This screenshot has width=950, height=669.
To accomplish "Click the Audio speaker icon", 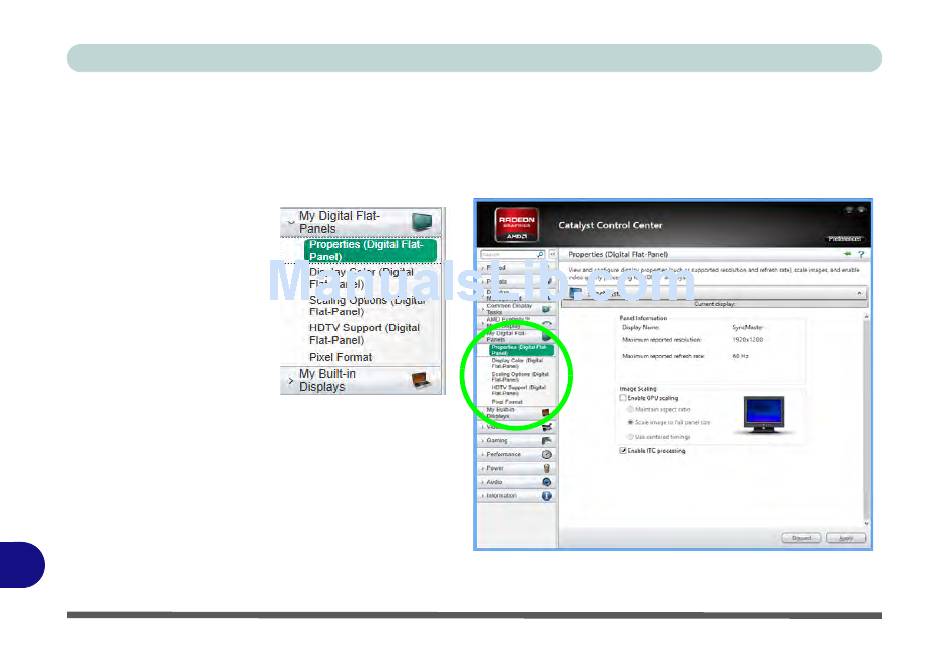I will click(547, 482).
